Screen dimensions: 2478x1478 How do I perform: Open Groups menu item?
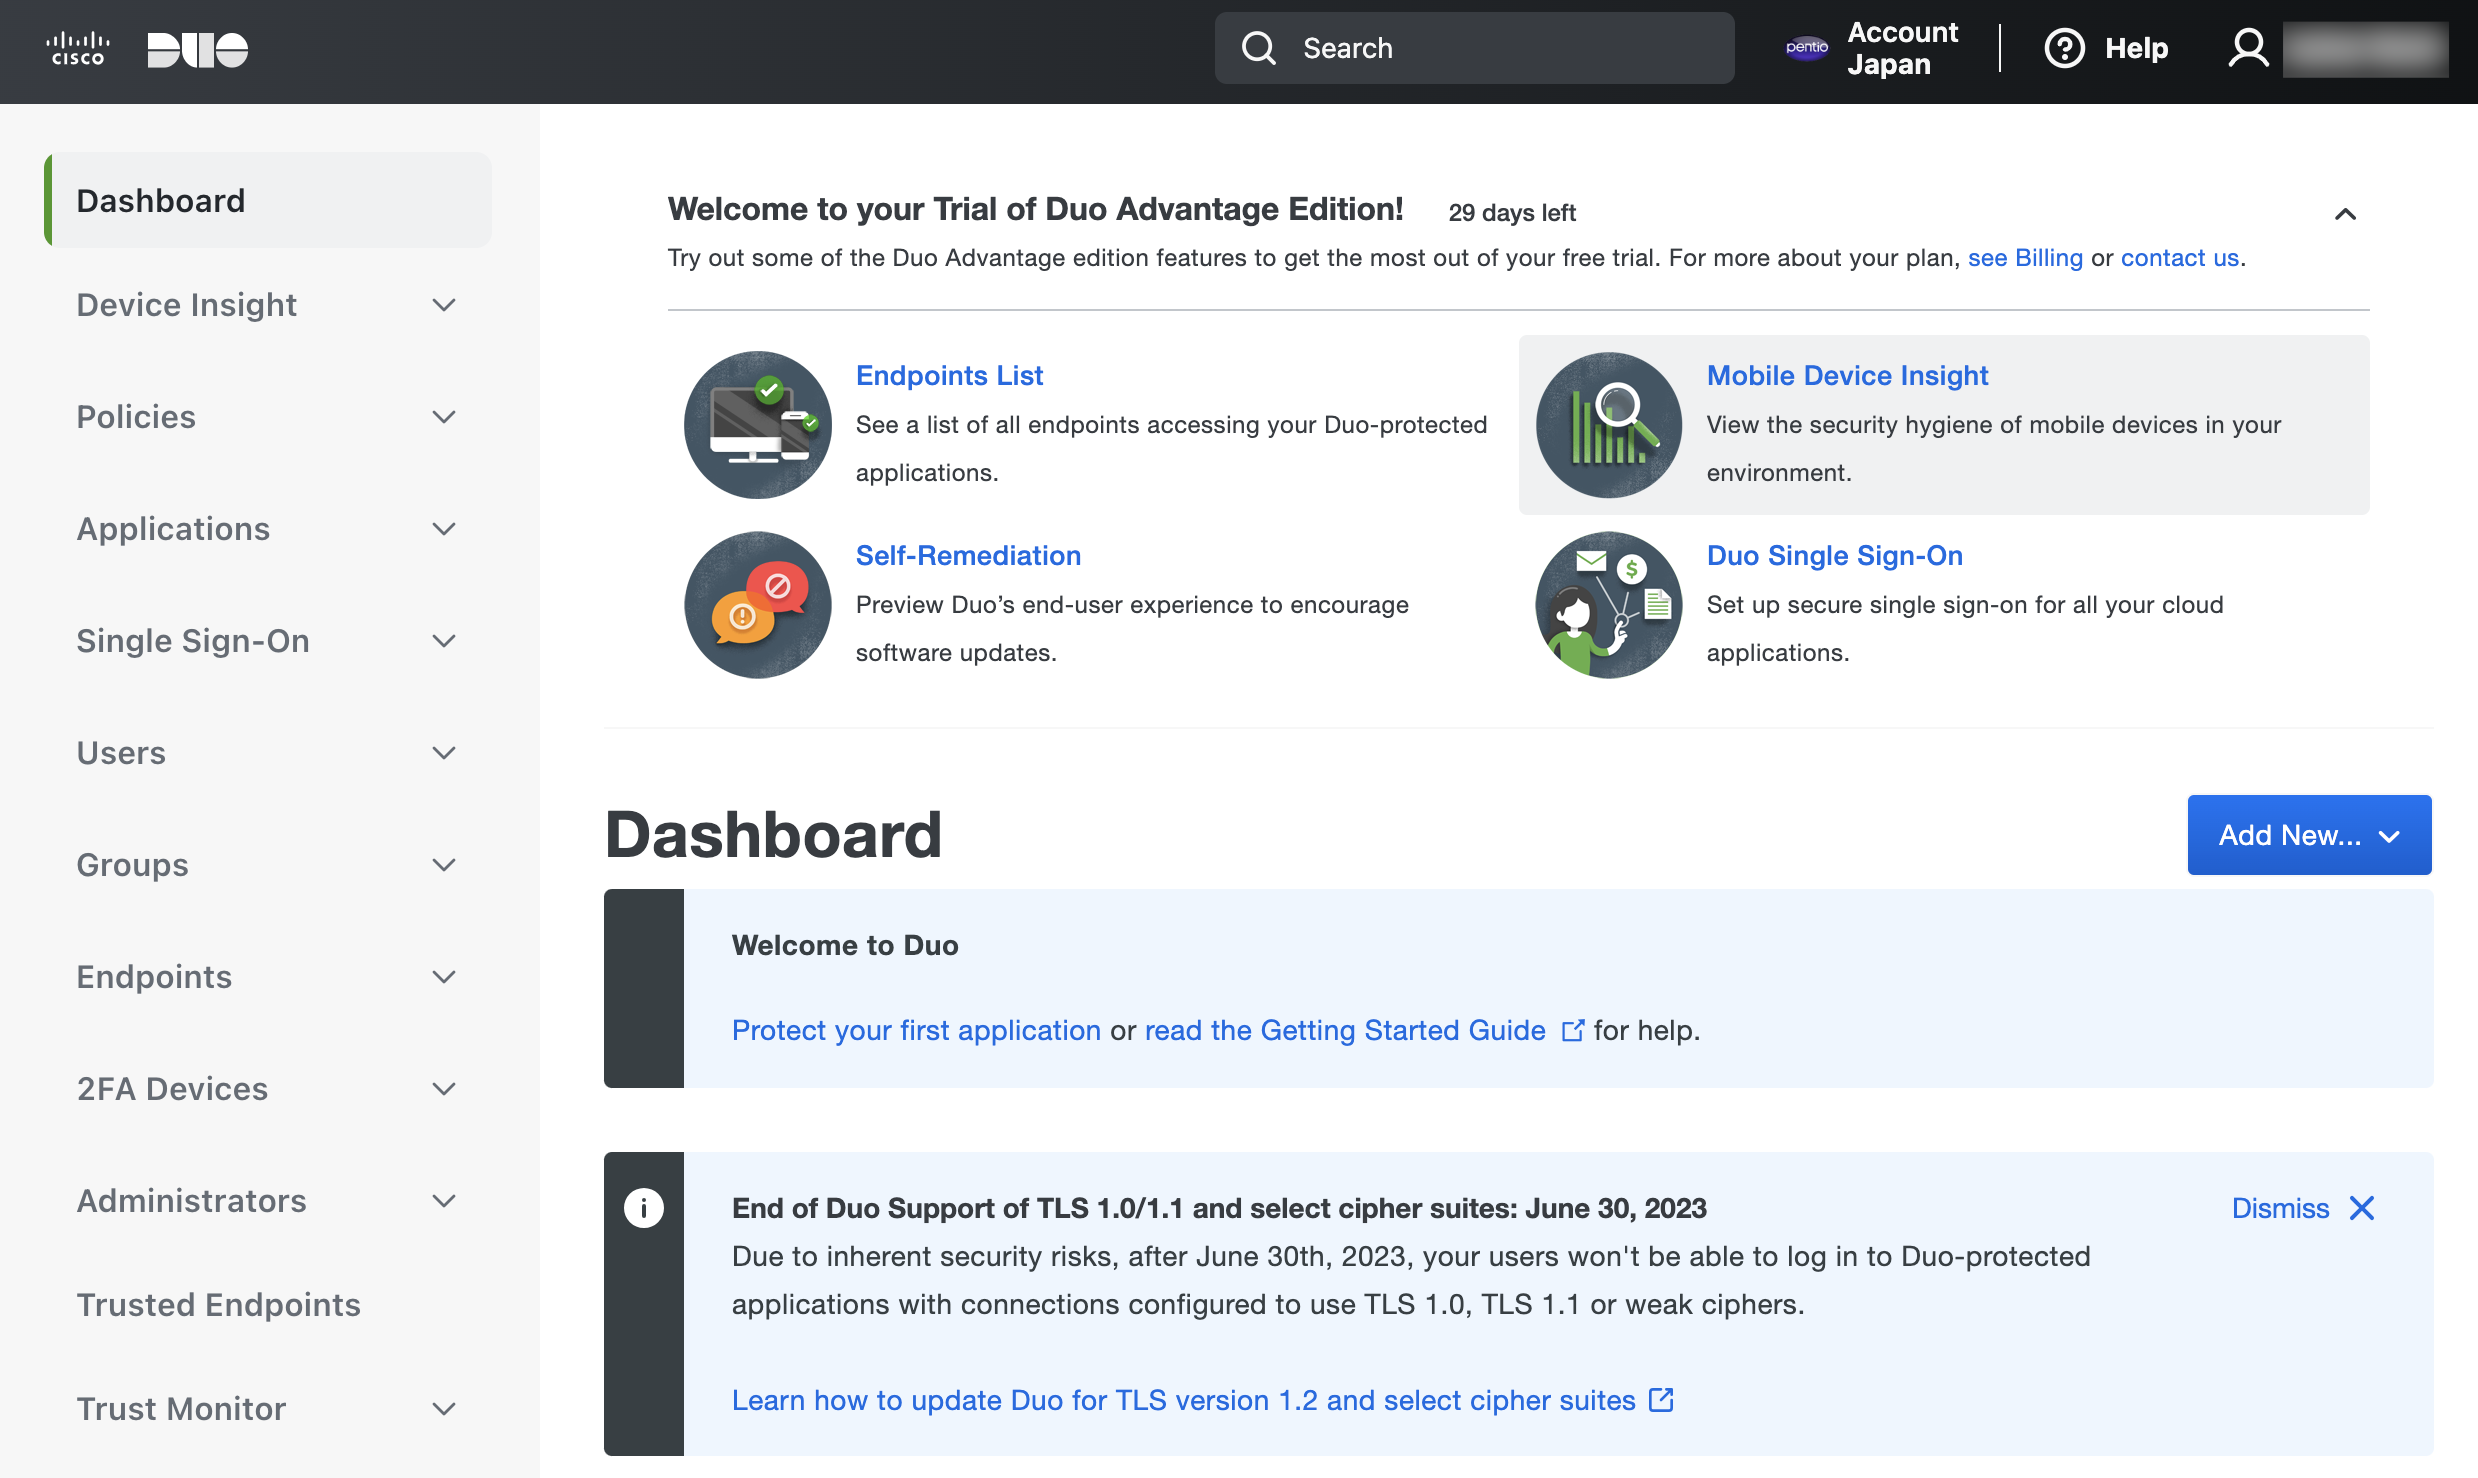tap(133, 865)
